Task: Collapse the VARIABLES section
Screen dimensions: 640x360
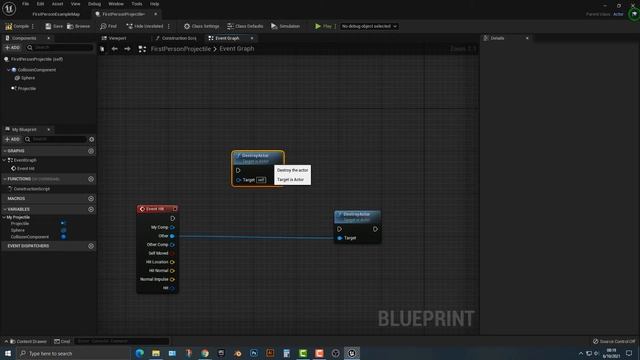Action: 5,209
